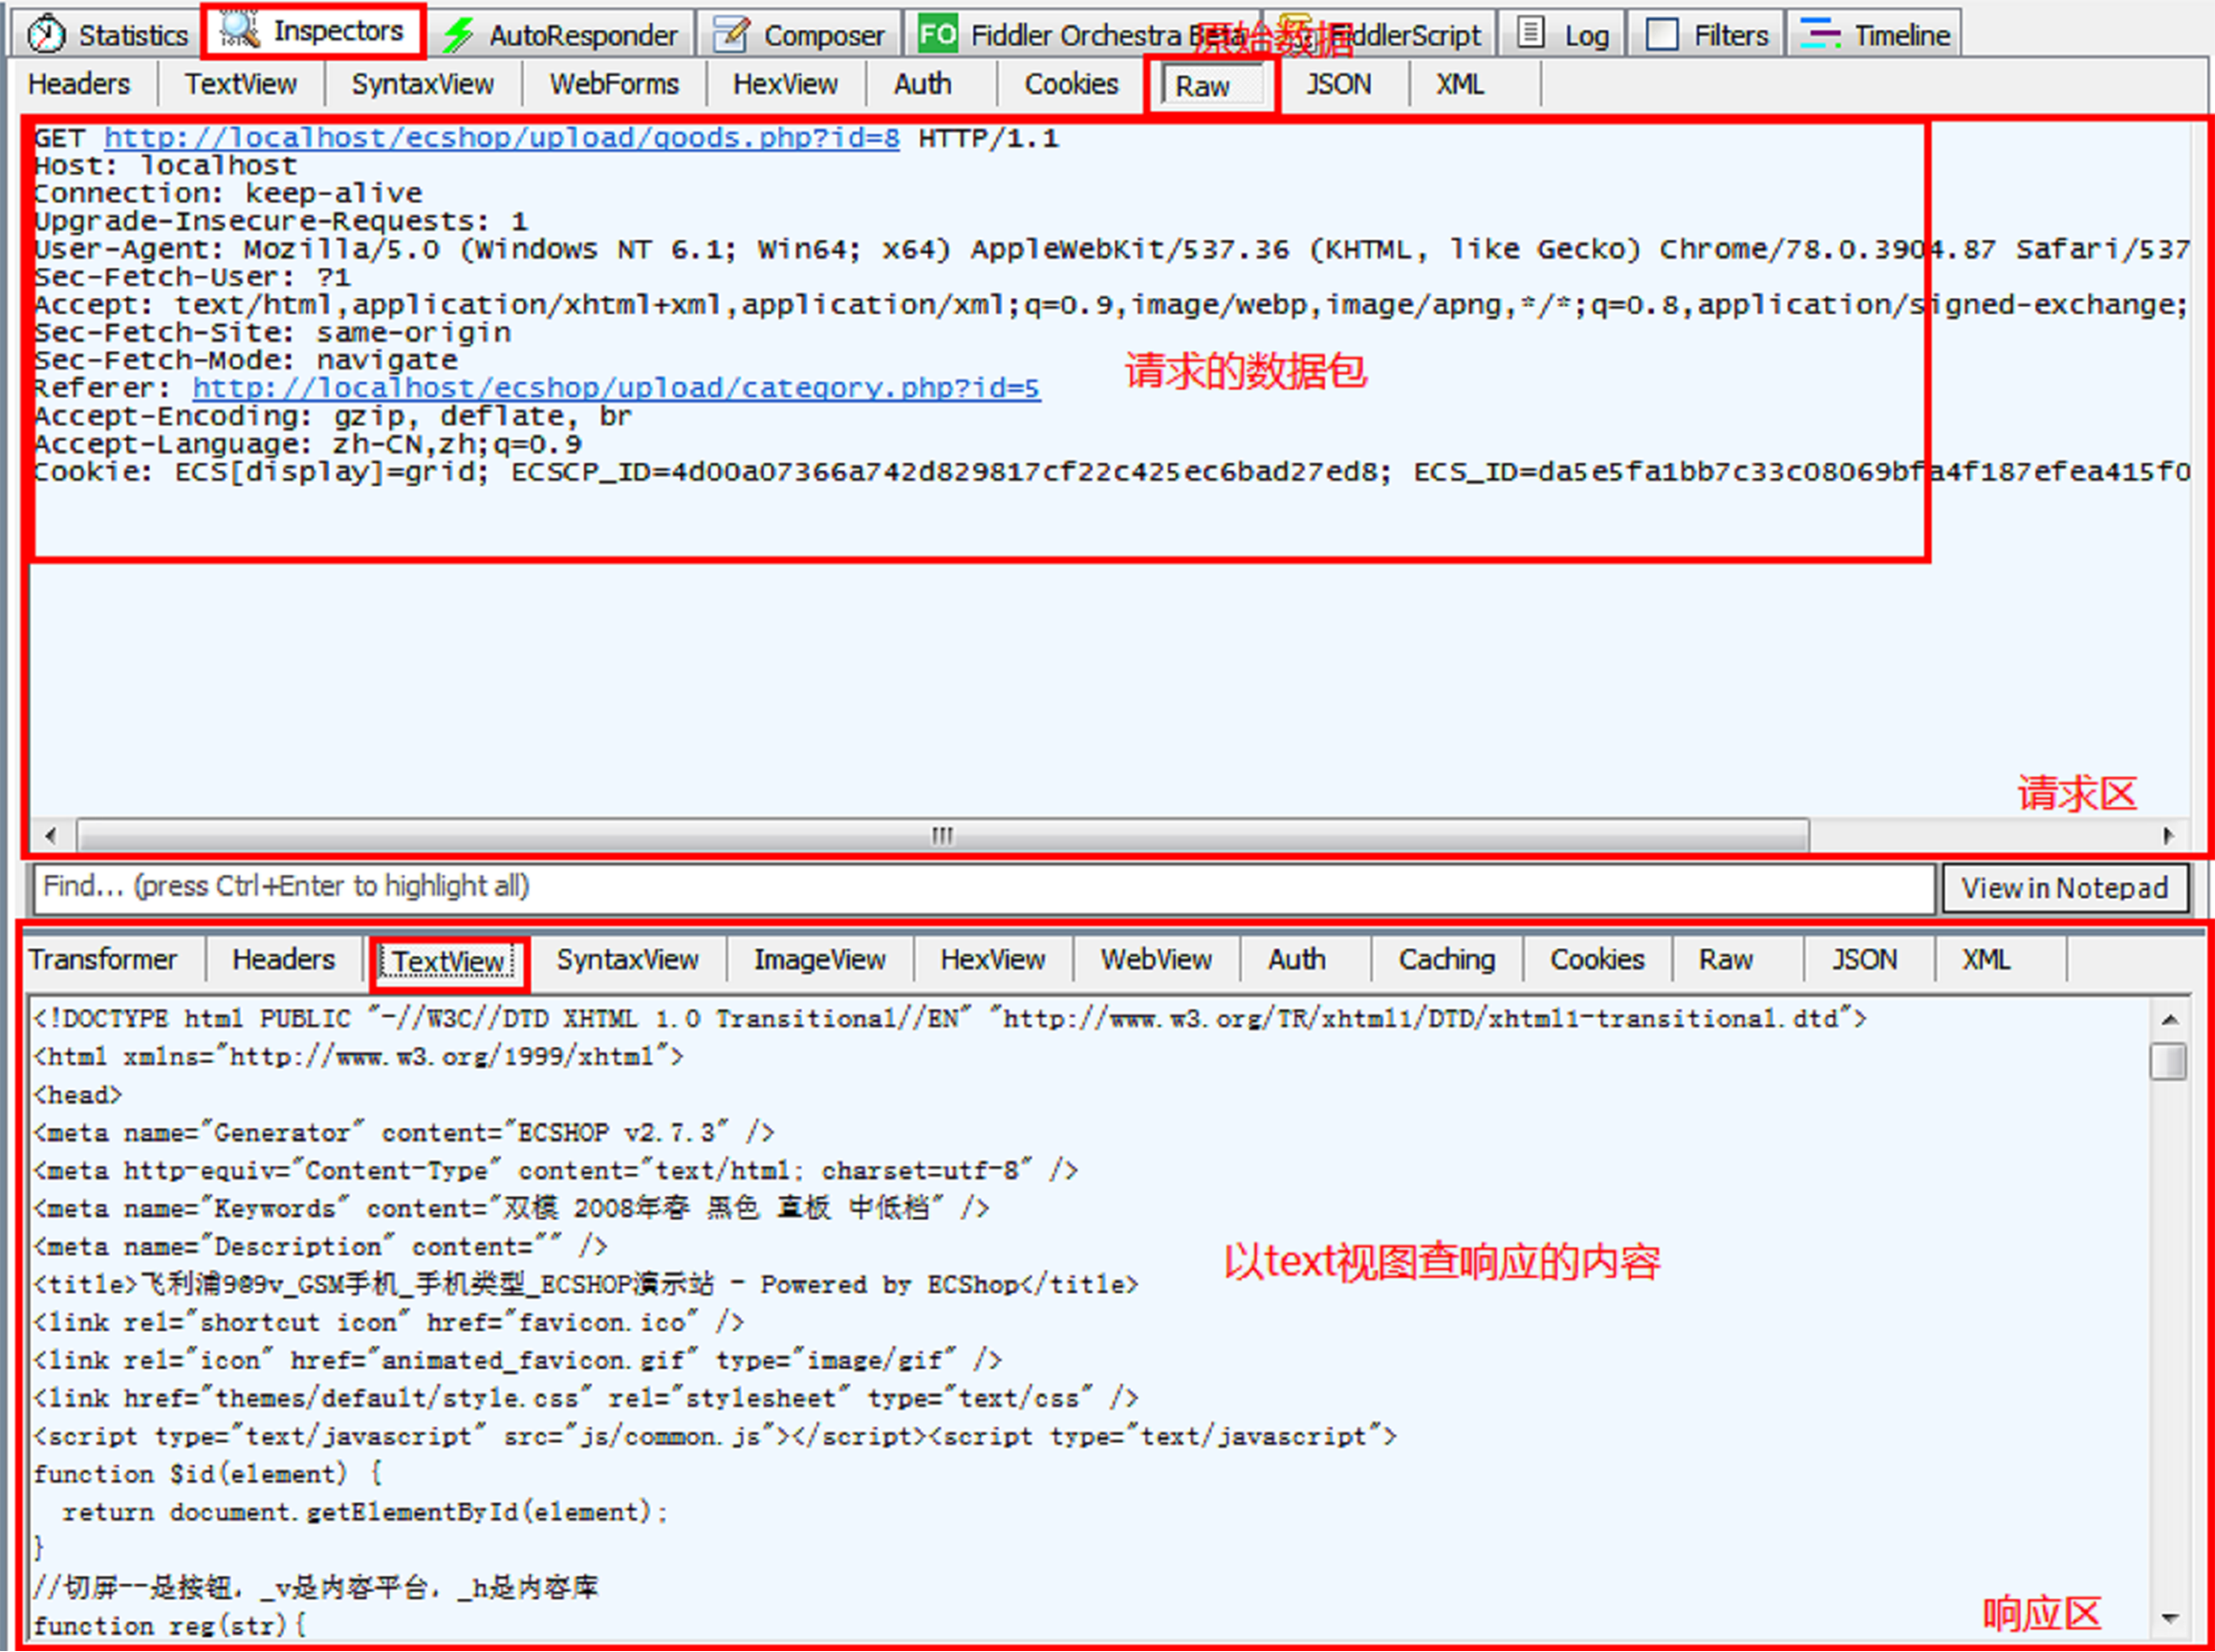The height and width of the screenshot is (1652, 2215).
Task: Open the response HexView tab
Action: click(993, 960)
